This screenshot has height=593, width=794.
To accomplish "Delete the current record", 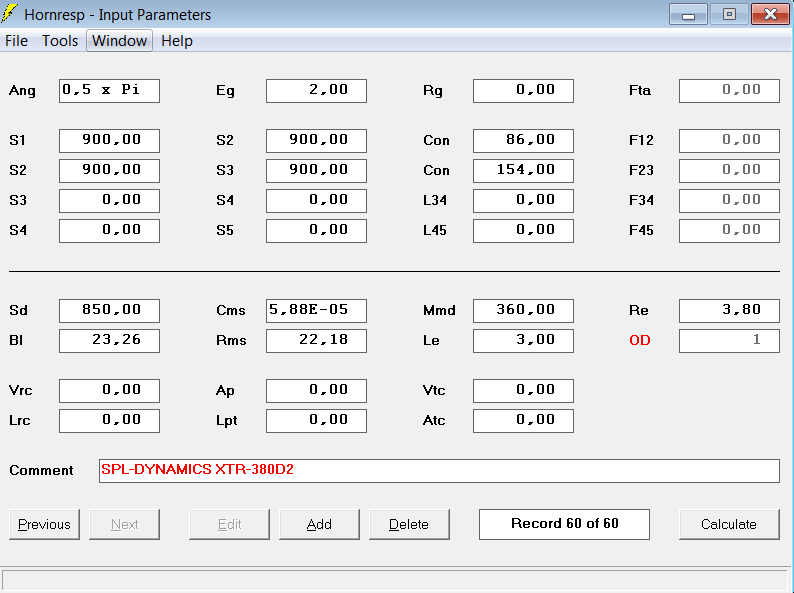I will click(409, 524).
